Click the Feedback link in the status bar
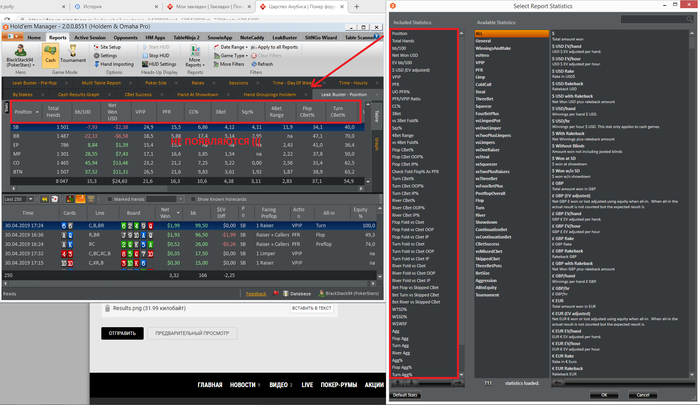Image resolution: width=700 pixels, height=405 pixels. click(256, 294)
